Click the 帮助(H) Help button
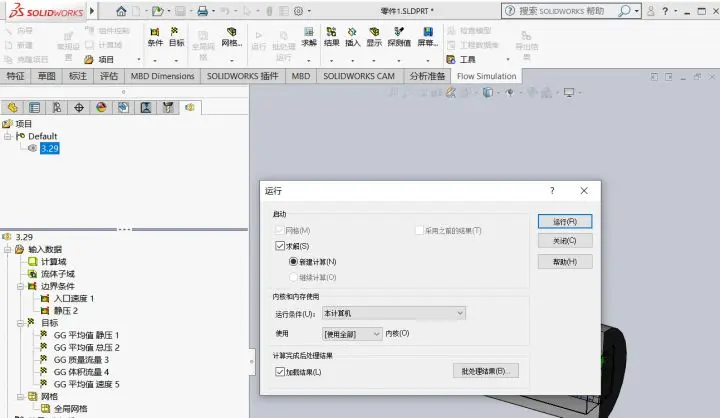Viewport: 720px width, 418px height. 565,262
